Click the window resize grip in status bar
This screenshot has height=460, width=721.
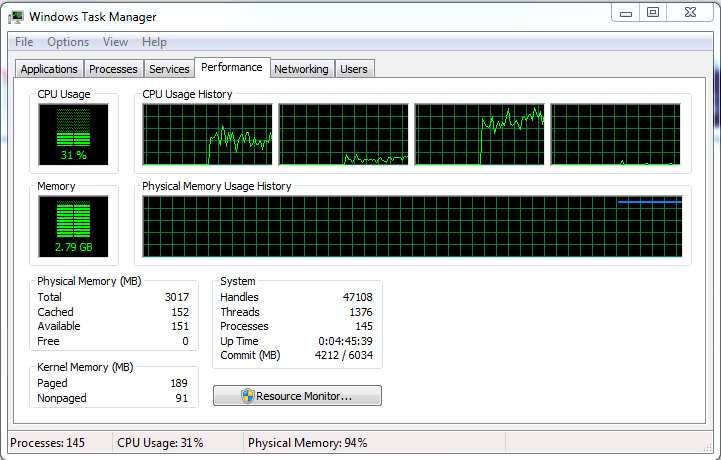708,448
